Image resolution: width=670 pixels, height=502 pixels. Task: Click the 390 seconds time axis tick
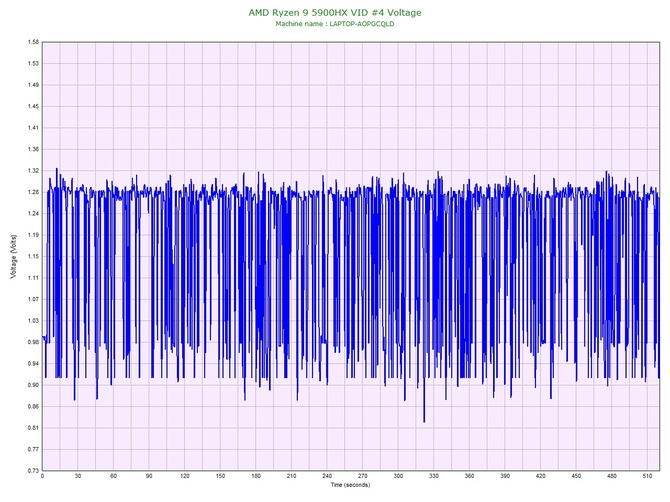pyautogui.click(x=505, y=477)
